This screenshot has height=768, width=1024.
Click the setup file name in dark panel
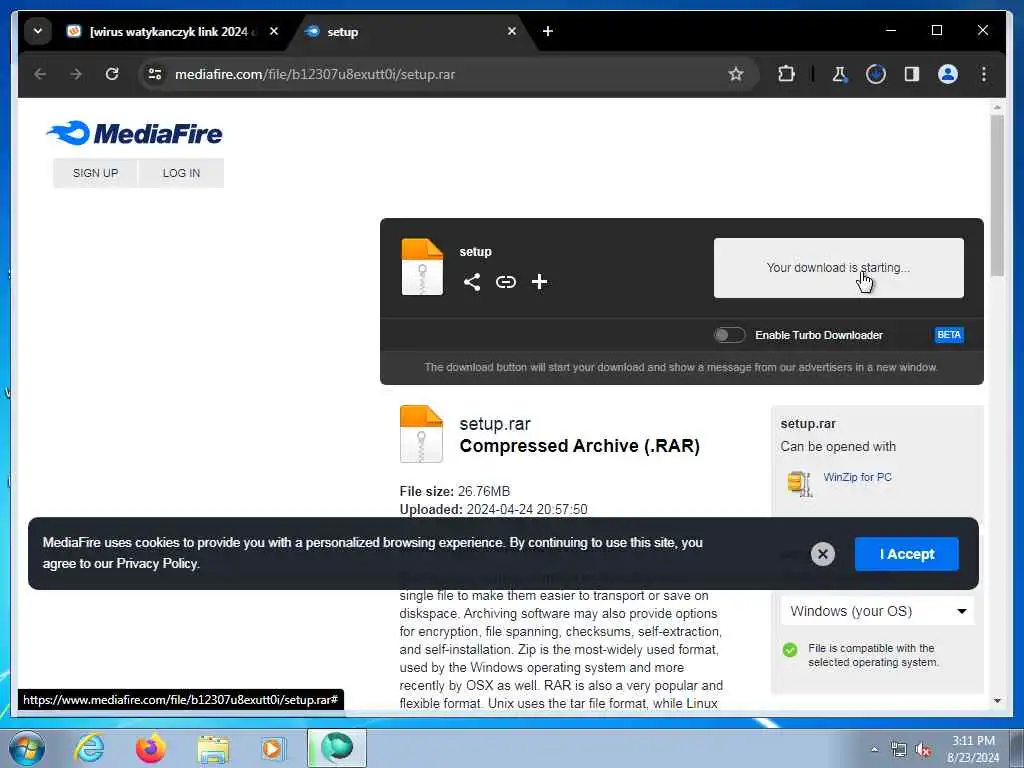click(475, 252)
